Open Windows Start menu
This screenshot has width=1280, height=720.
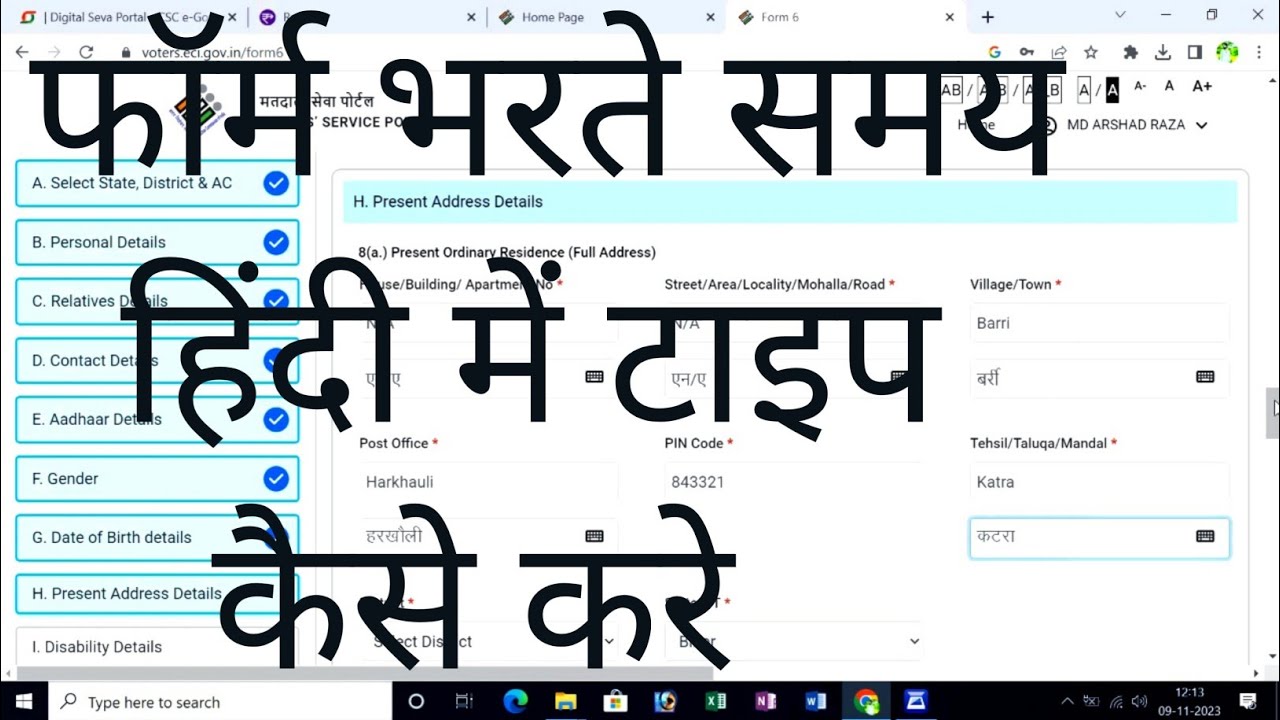pyautogui.click(x=24, y=701)
